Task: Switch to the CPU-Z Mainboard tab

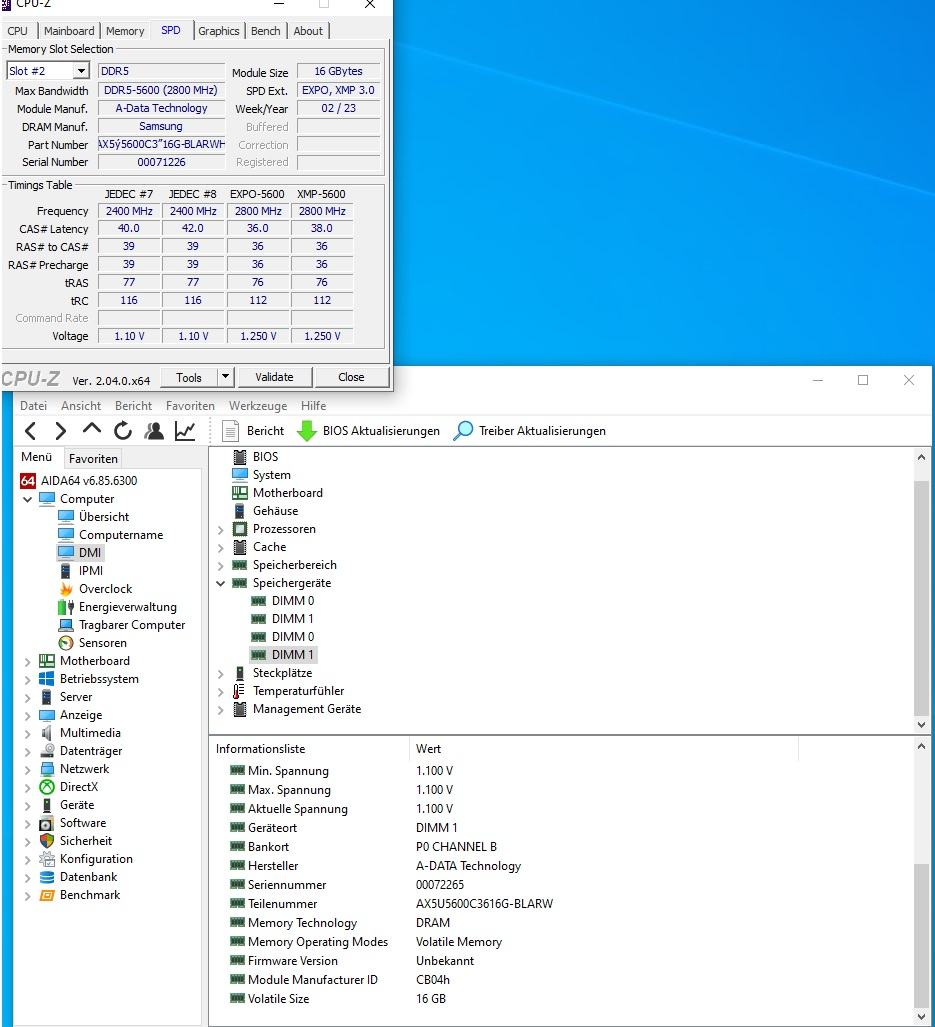Action: (69, 31)
